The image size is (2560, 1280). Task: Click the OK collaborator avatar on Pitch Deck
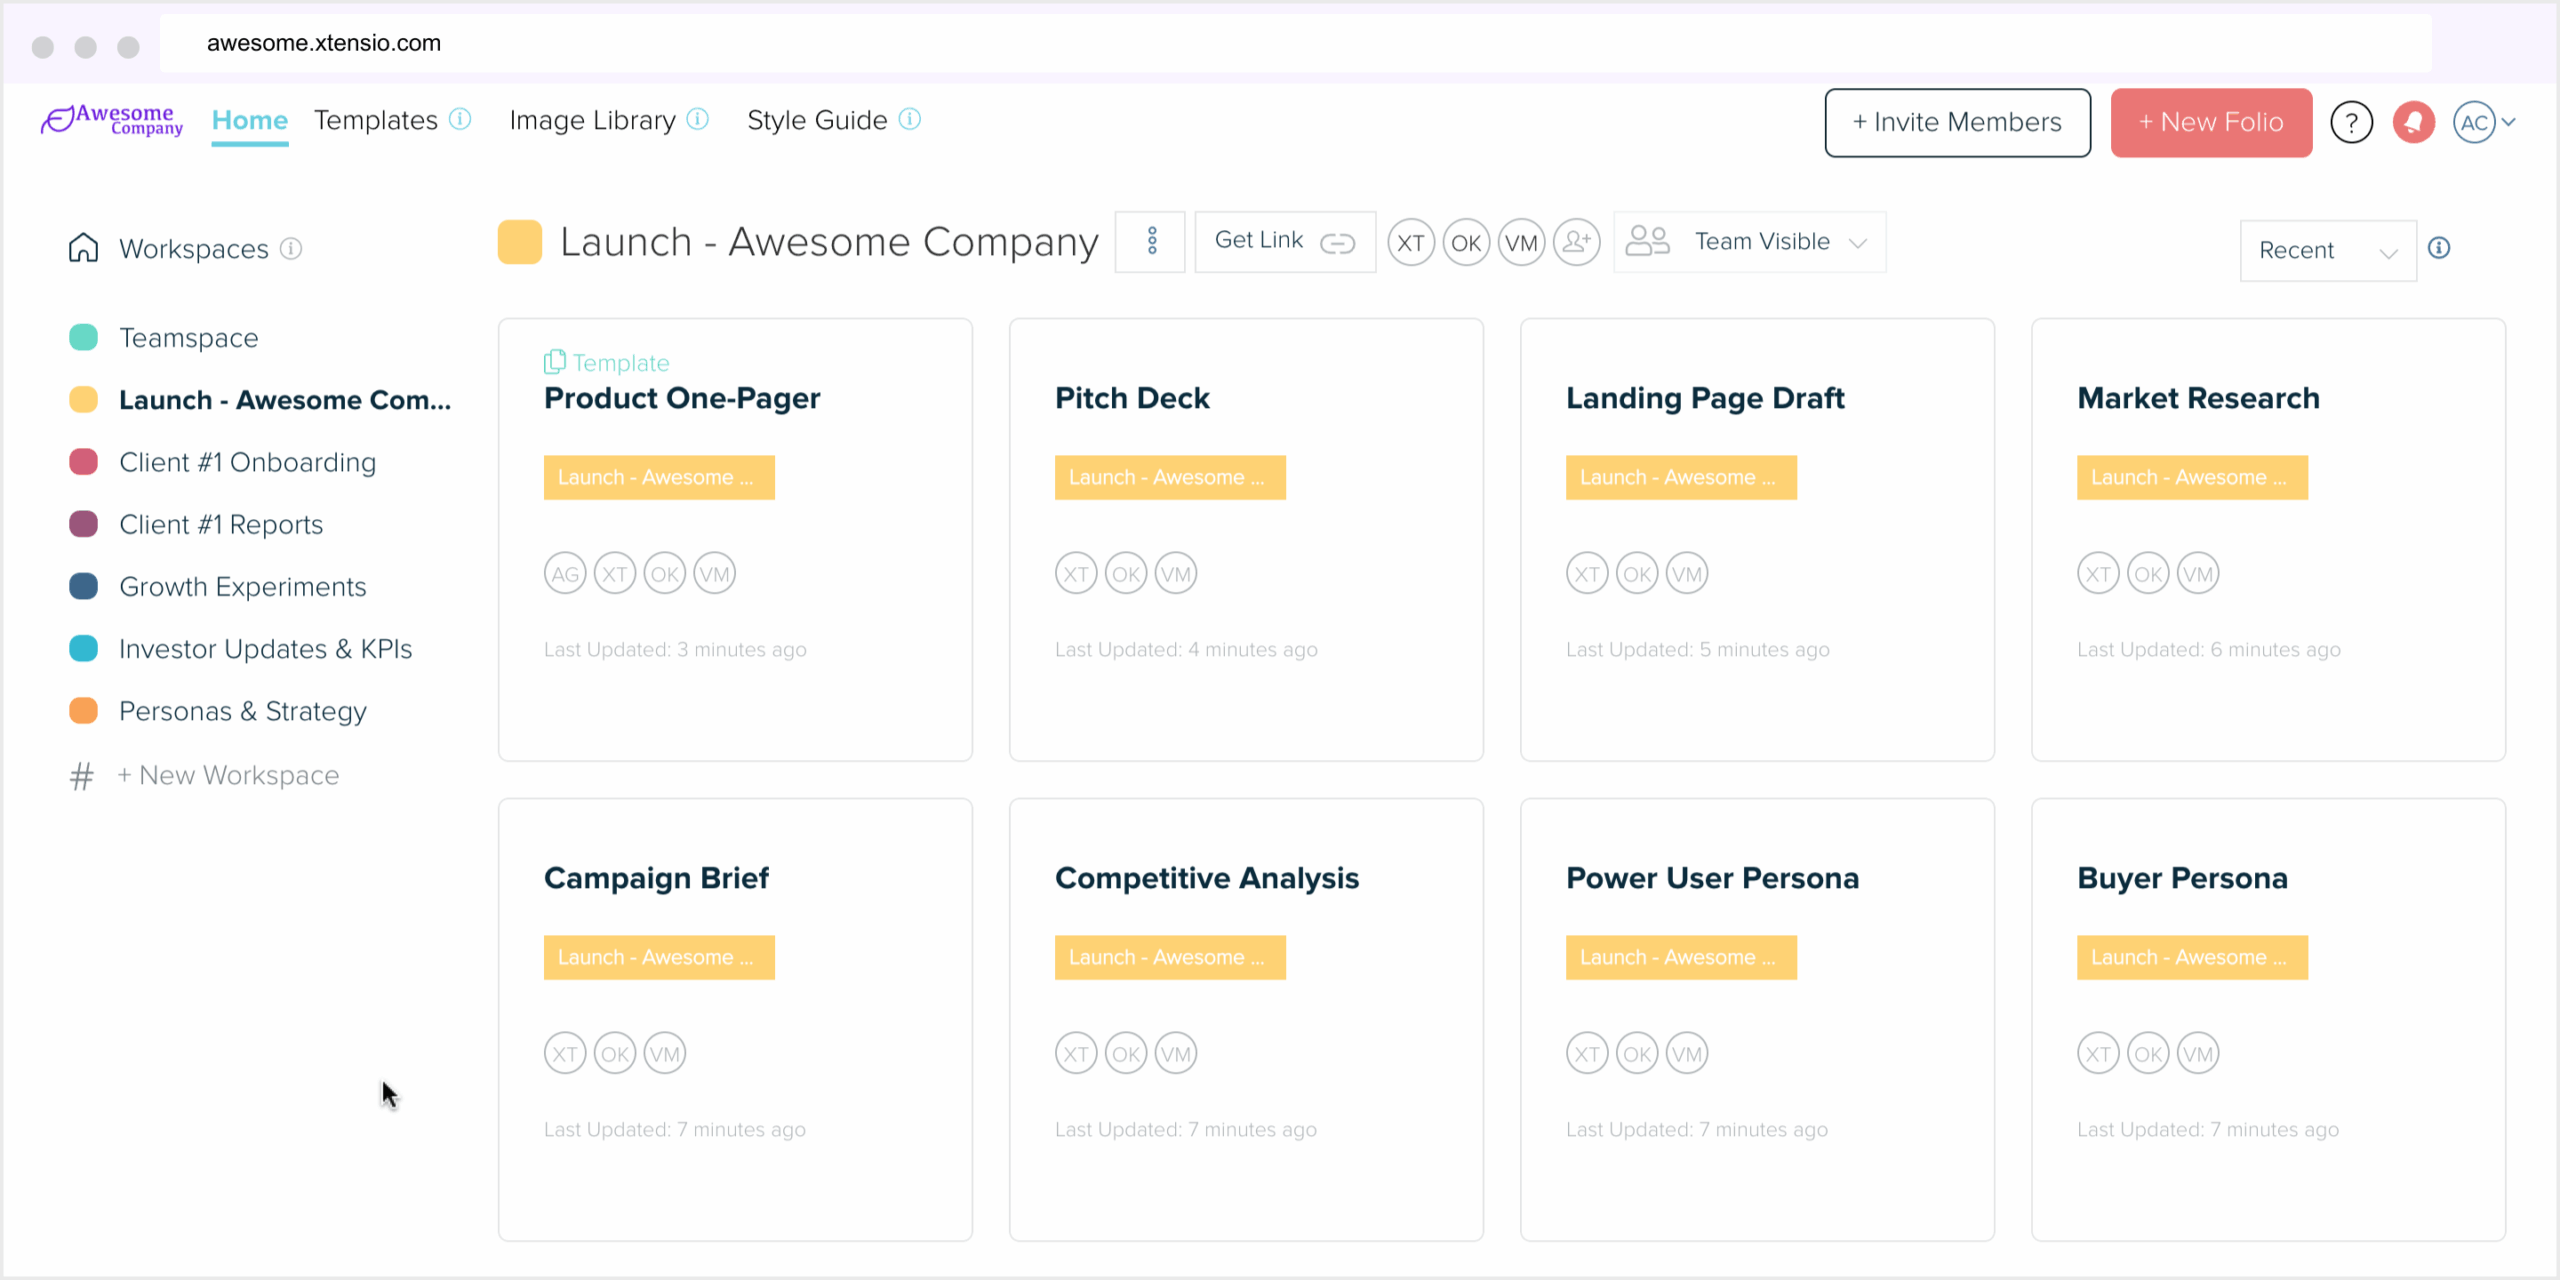[x=1126, y=572]
